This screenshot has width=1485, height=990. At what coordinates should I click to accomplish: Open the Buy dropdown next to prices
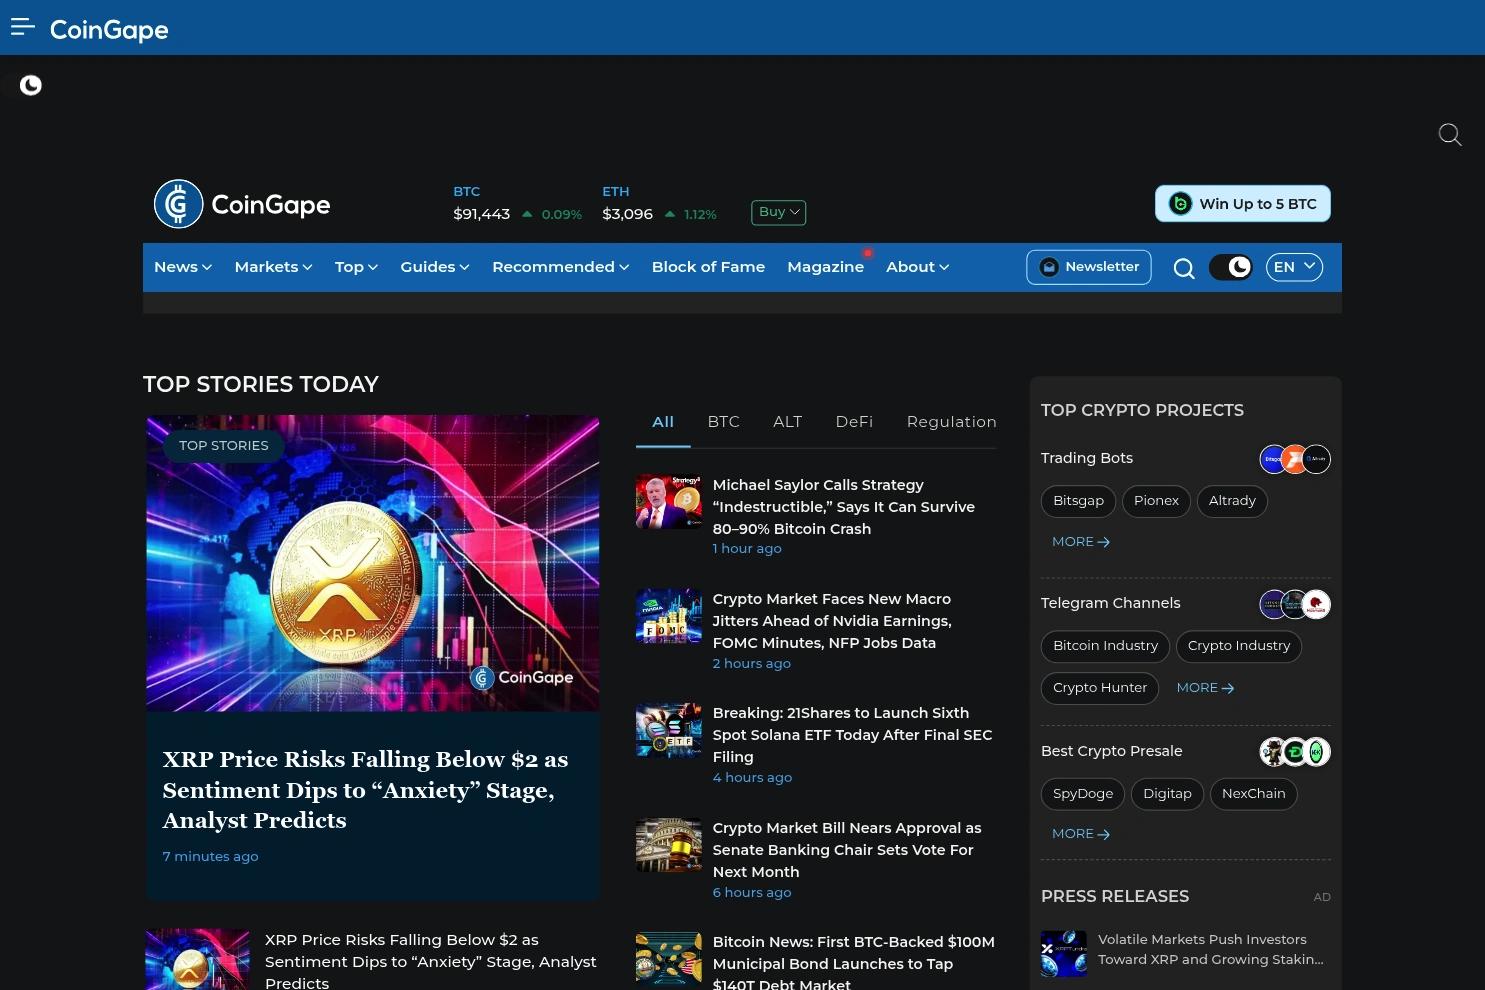(779, 212)
